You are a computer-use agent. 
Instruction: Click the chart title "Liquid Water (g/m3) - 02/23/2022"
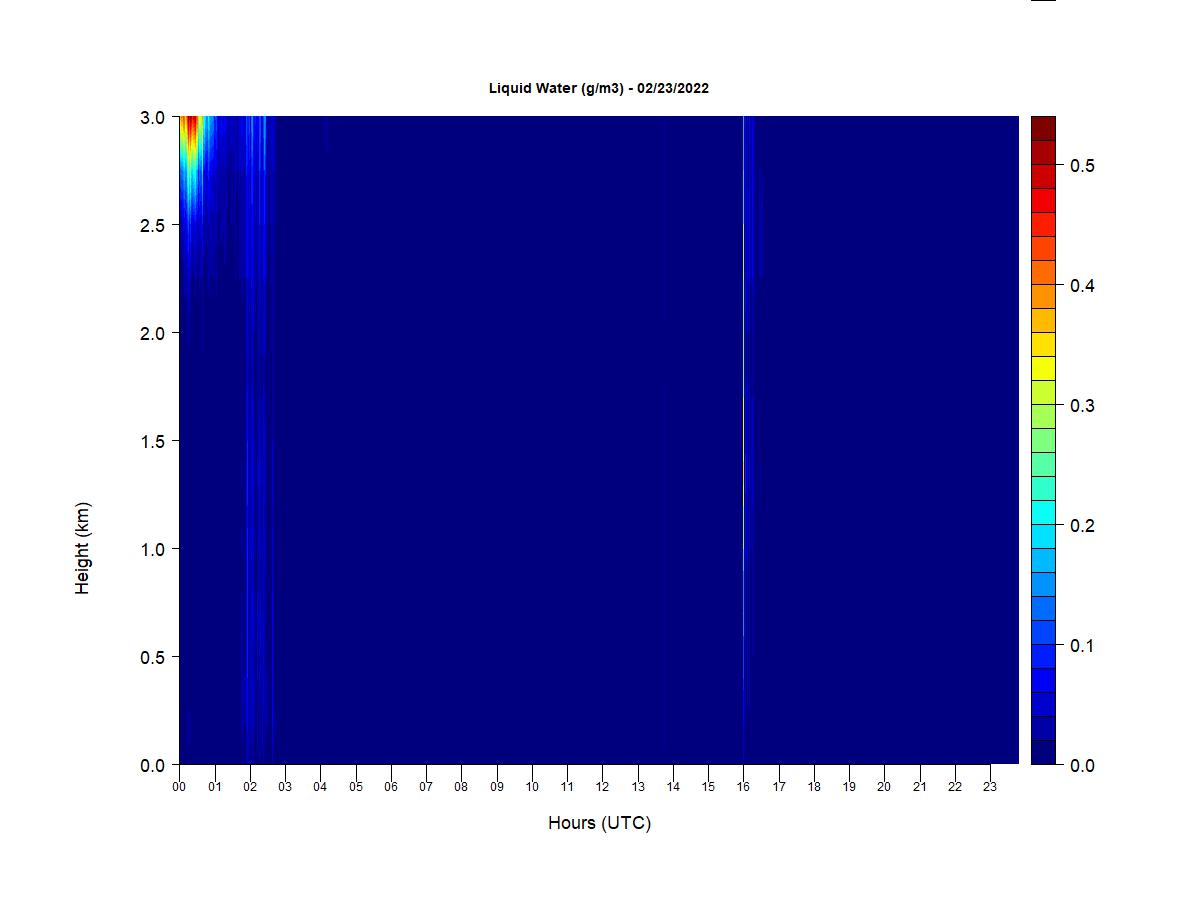click(x=599, y=88)
